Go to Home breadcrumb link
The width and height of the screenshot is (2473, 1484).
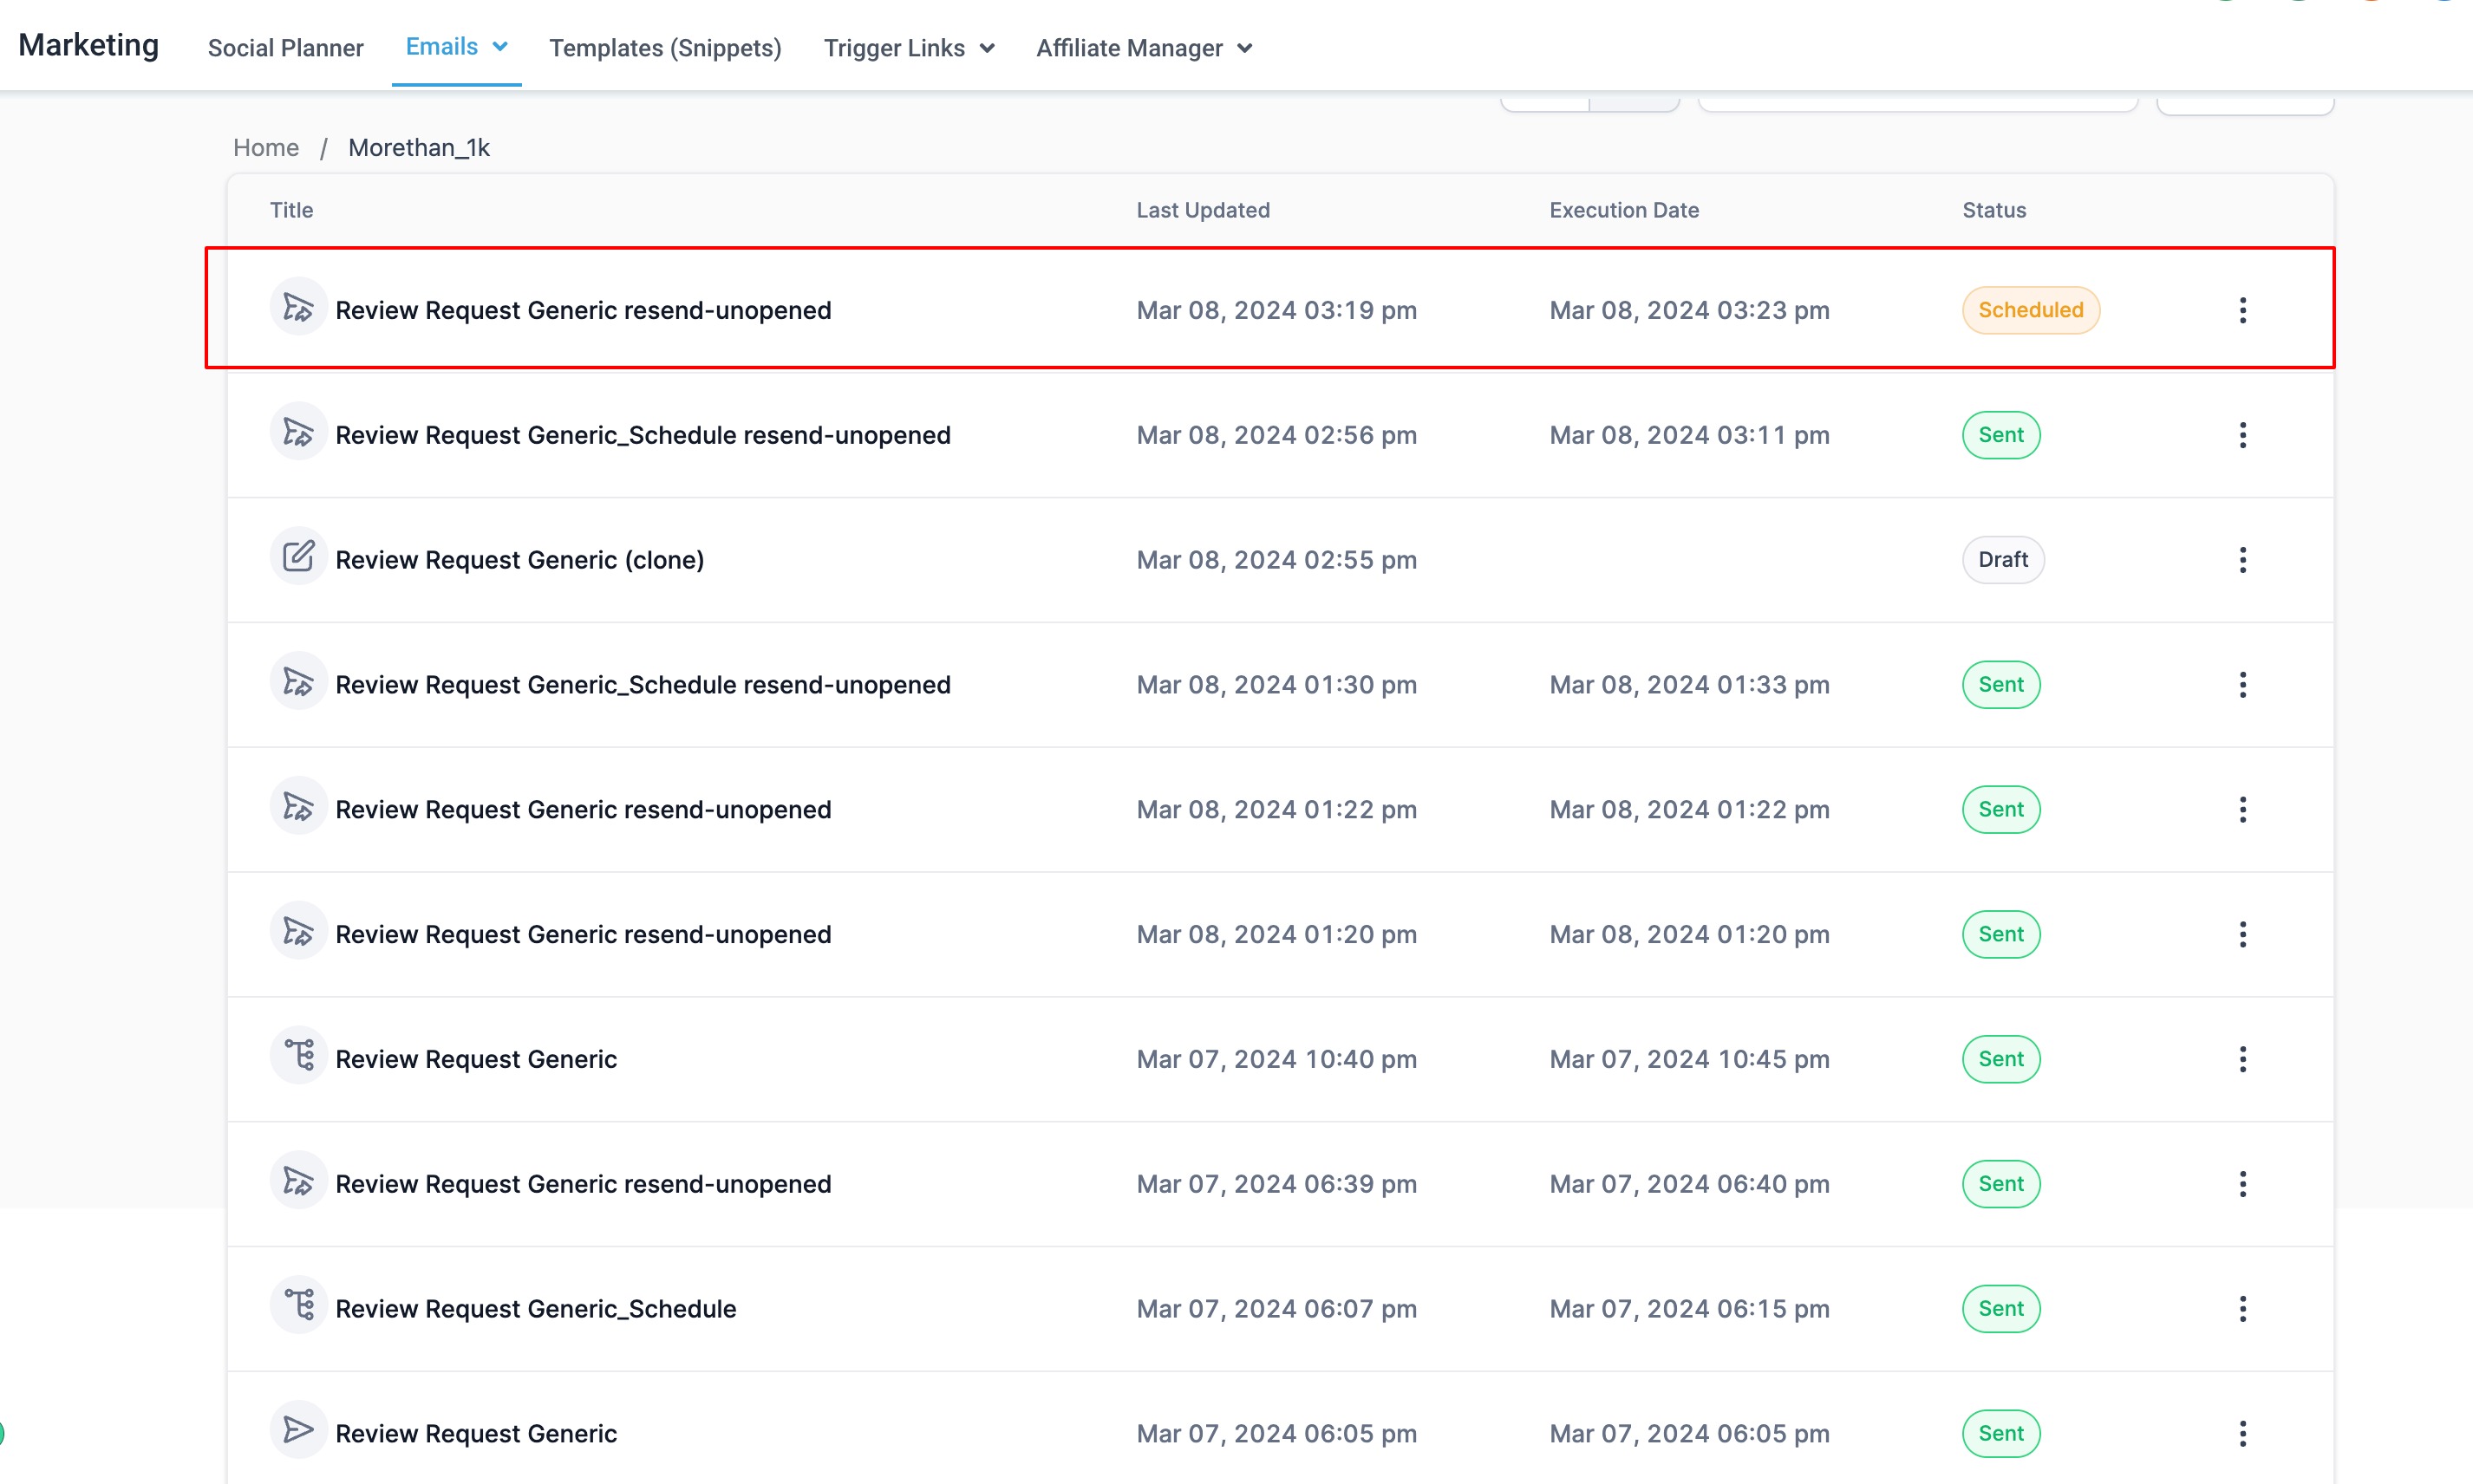point(265,148)
